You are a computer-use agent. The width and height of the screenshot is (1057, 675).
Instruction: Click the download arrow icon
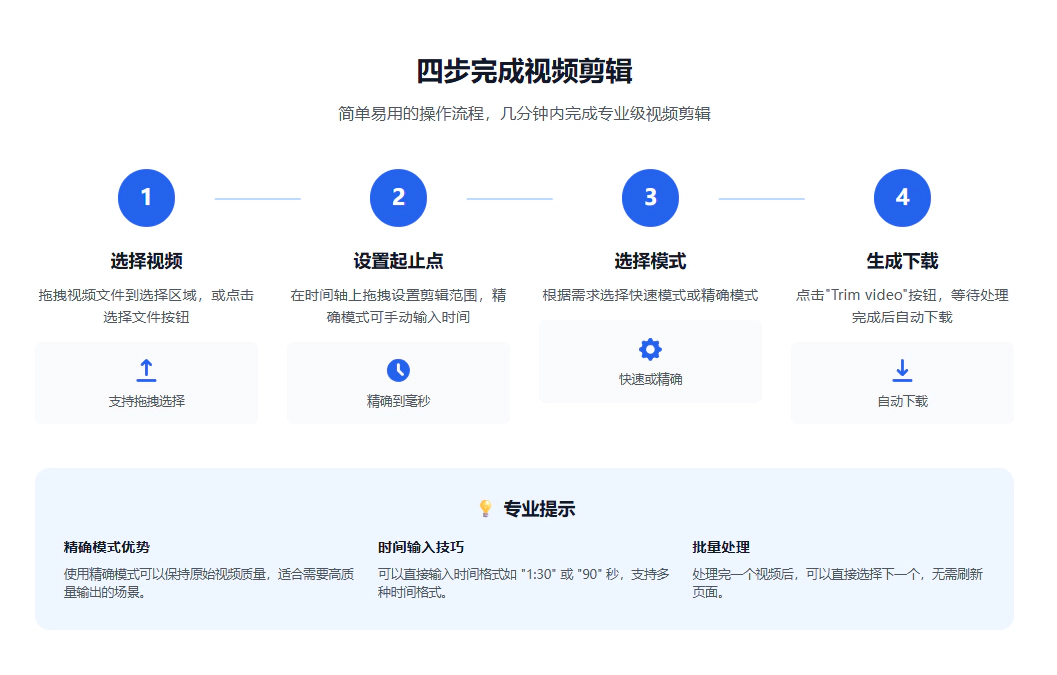tap(902, 370)
